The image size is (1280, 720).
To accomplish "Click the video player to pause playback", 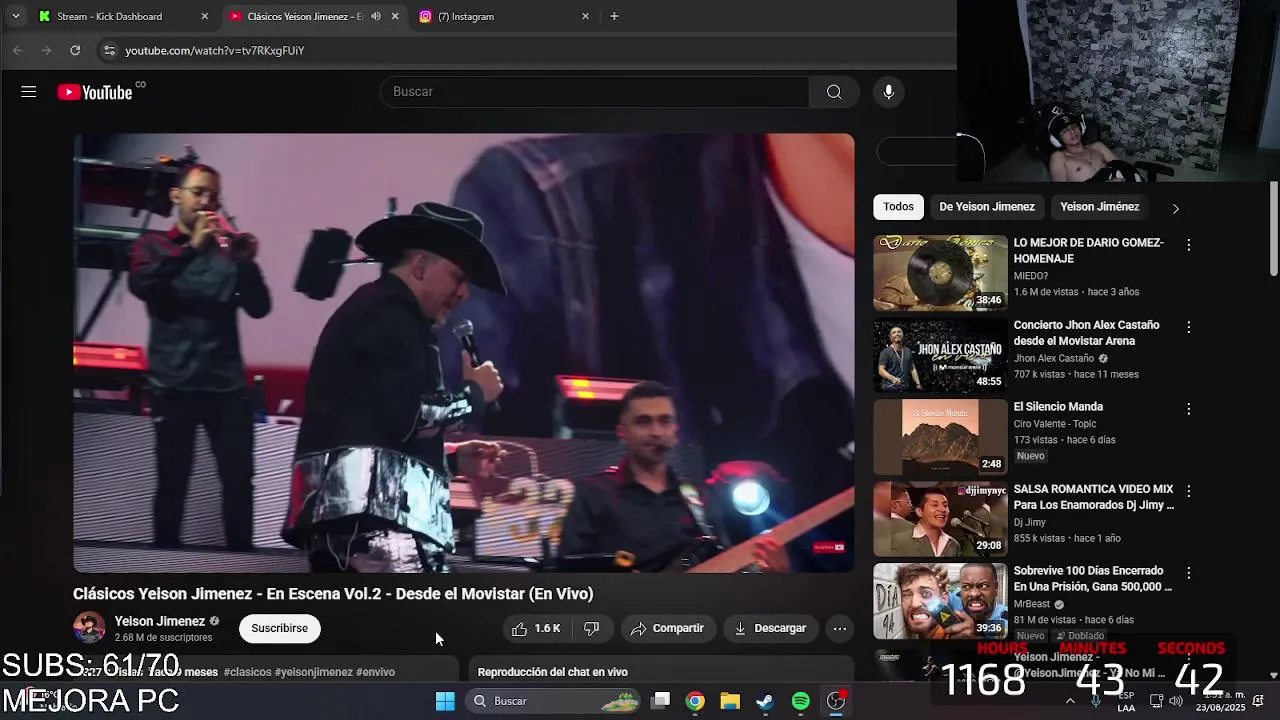I will (464, 353).
